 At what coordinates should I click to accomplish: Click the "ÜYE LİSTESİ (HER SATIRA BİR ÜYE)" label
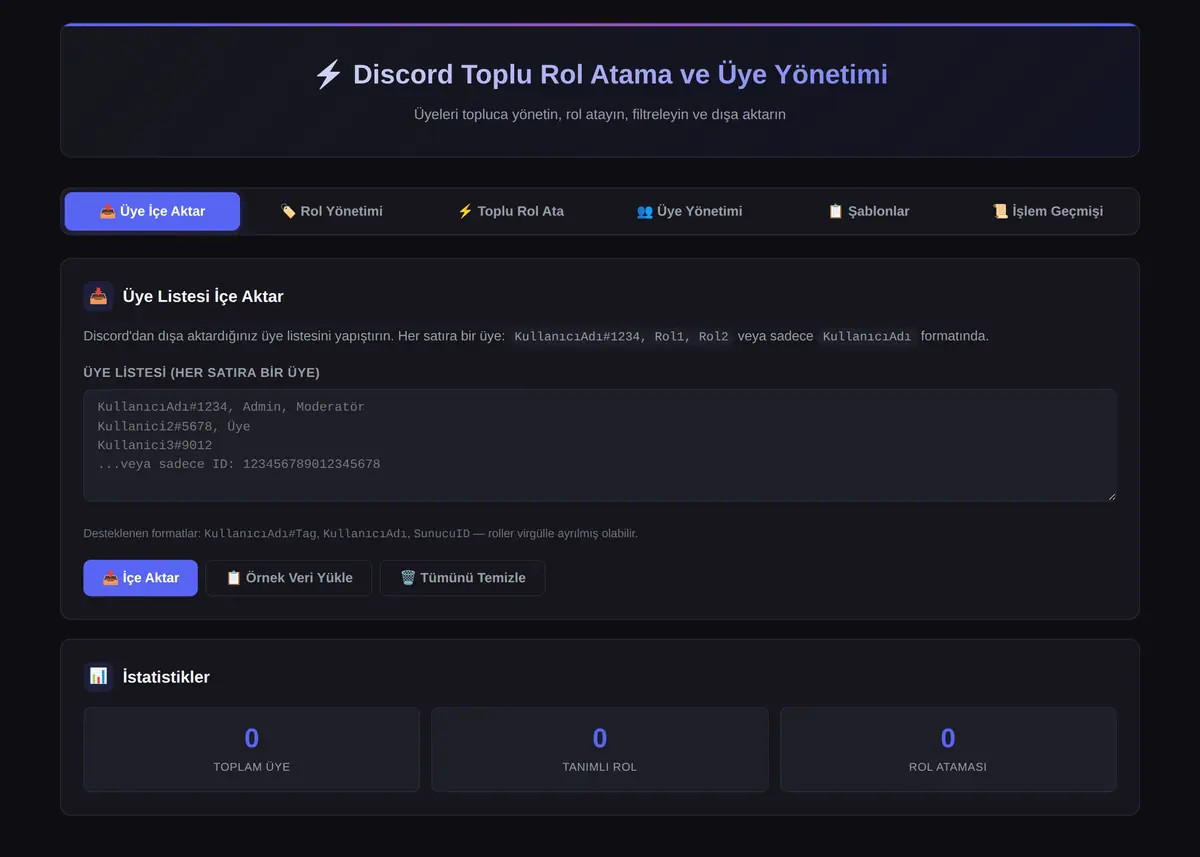coord(202,372)
